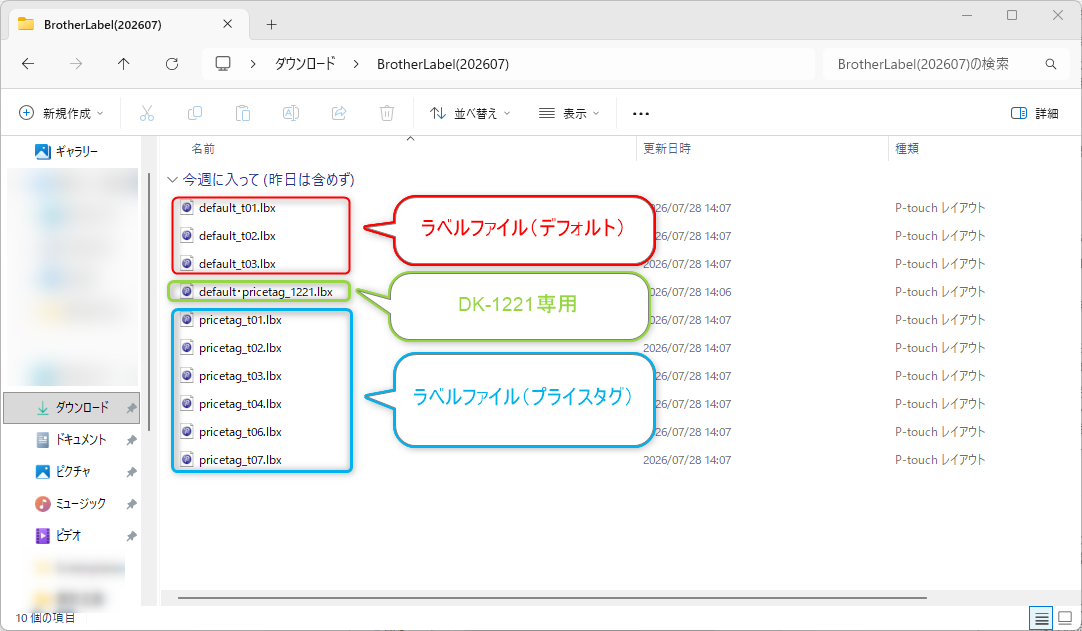
Task: Select the file pricetag_t02.lbx
Action: click(x=240, y=348)
